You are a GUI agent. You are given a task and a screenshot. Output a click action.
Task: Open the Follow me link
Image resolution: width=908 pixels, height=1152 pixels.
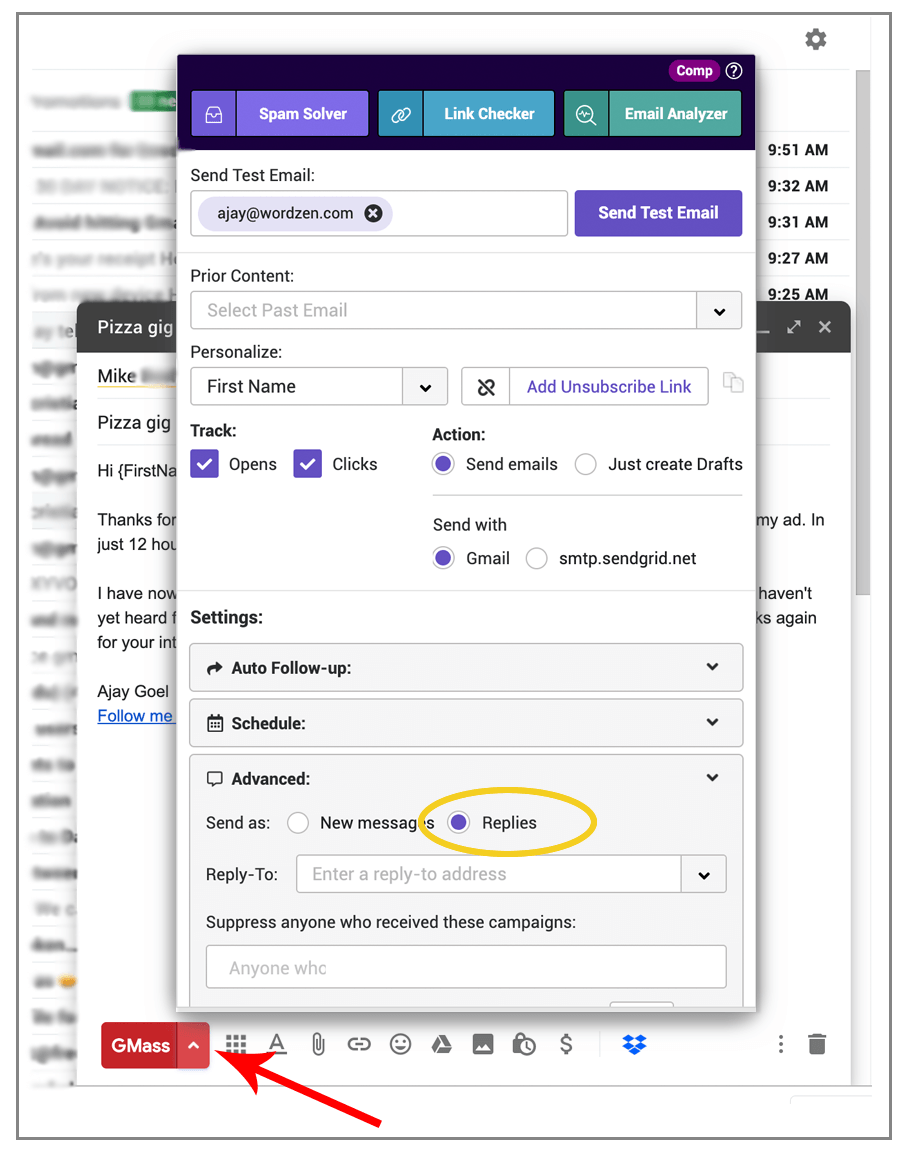(135, 716)
